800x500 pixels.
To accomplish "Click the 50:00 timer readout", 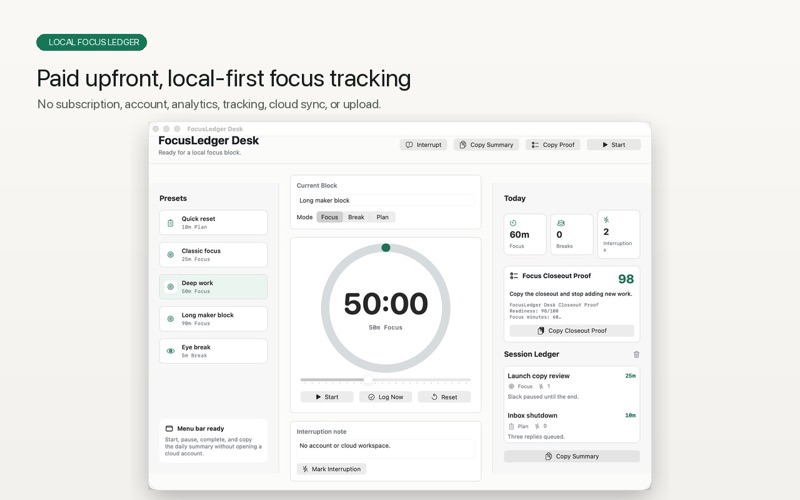I will 386,304.
